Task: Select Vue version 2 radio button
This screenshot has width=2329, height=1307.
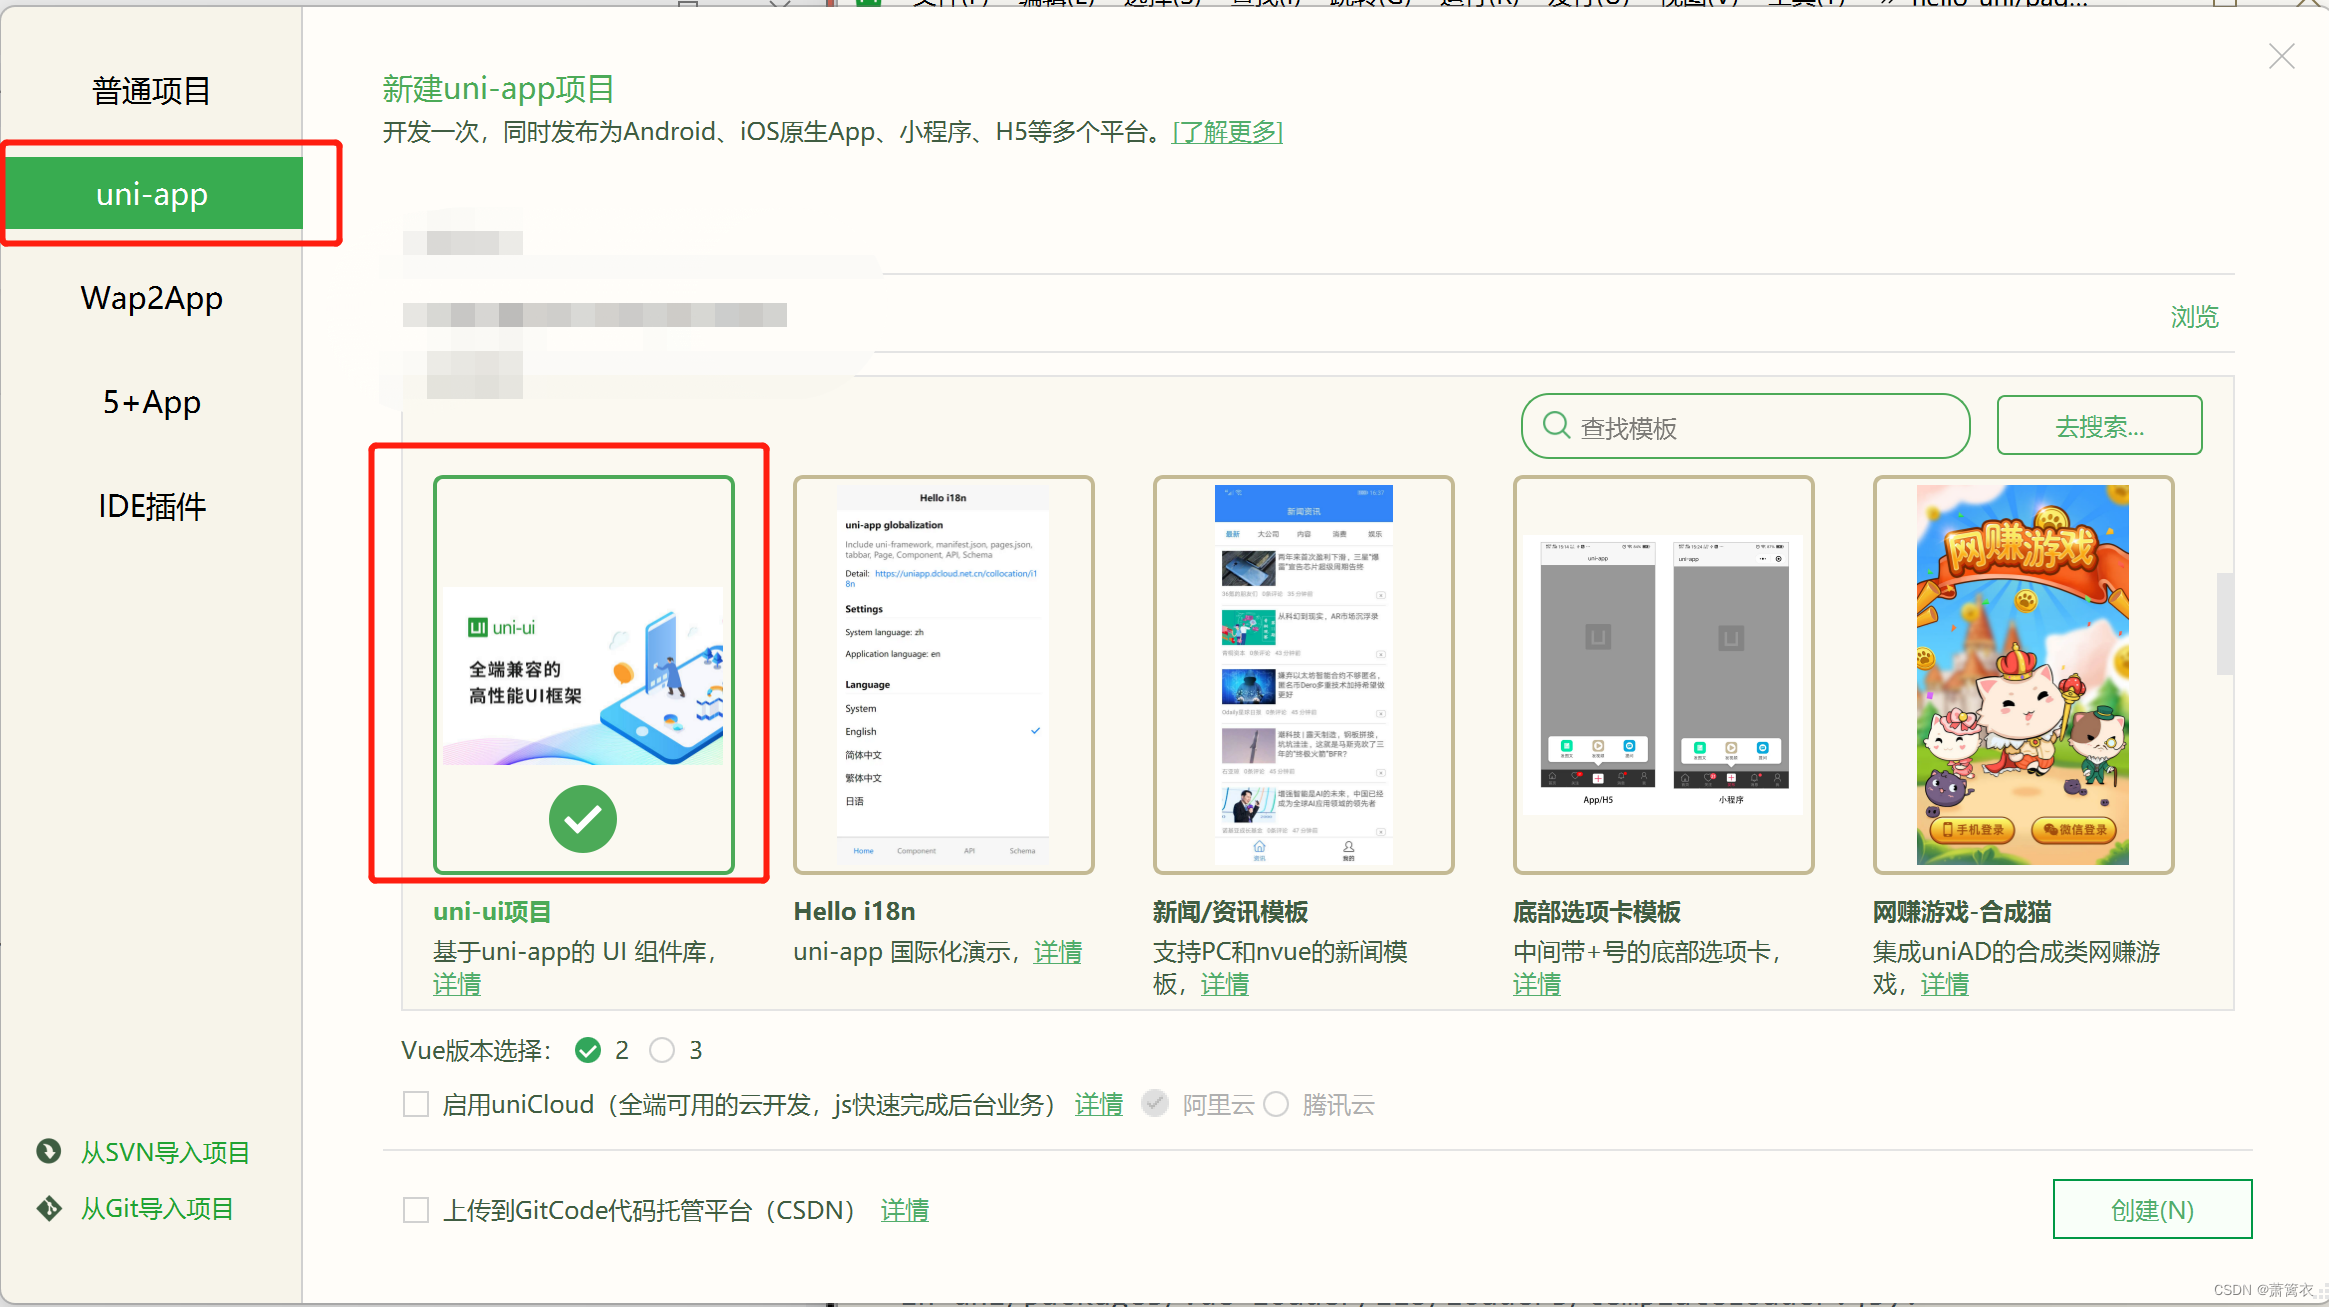Action: click(588, 1050)
